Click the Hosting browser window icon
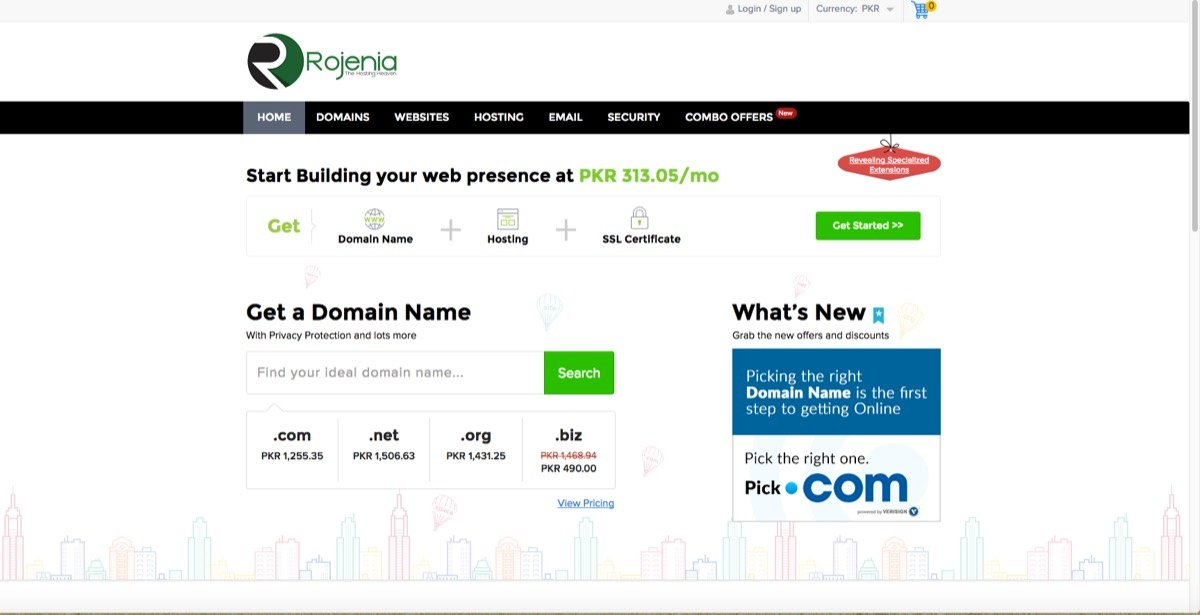Viewport: 1200px width, 615px height. pyautogui.click(x=507, y=219)
